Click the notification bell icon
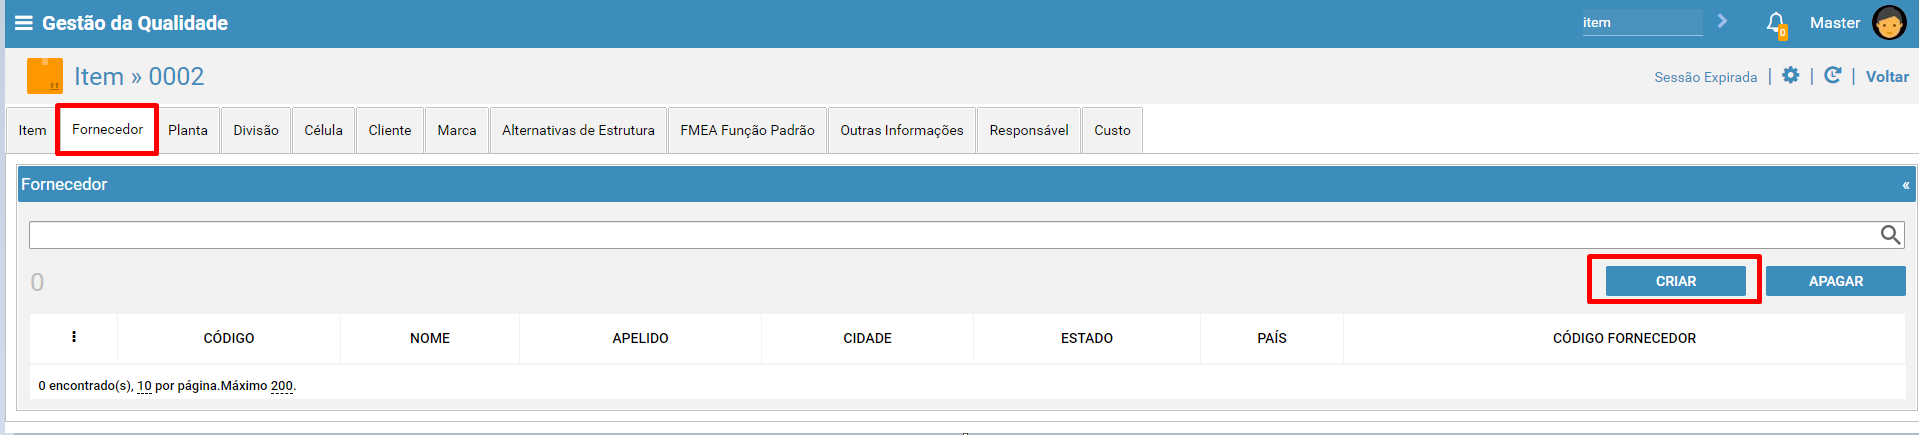The image size is (1919, 435). point(1776,23)
